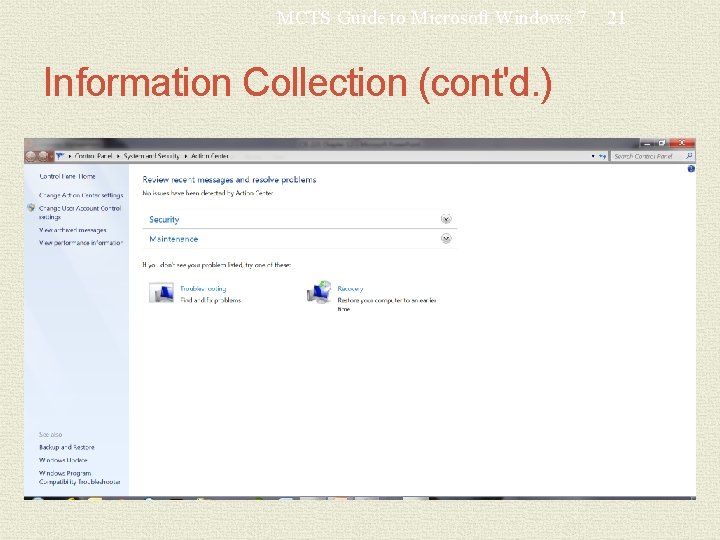Open dropdown arrow after Control Panel breadcrumb
The image size is (720, 540).
pyautogui.click(x=118, y=156)
